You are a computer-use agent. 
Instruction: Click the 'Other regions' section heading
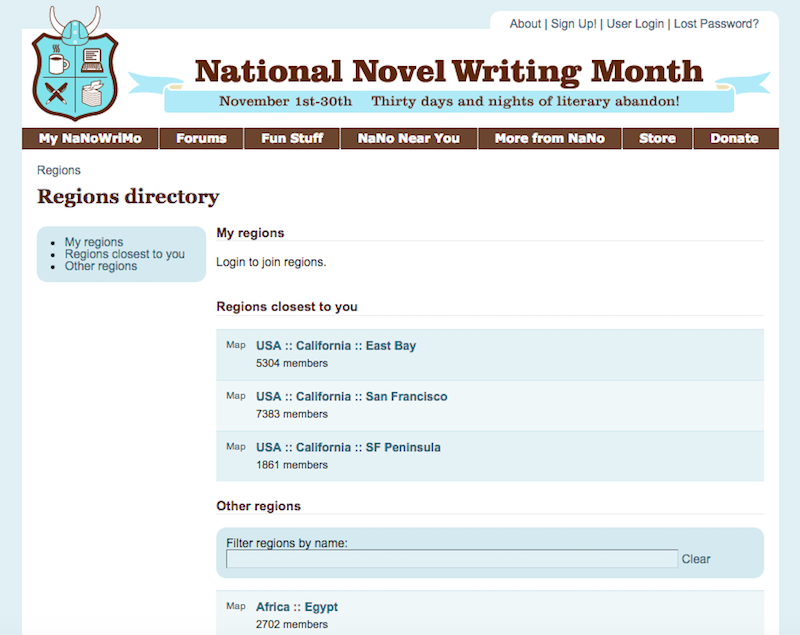click(x=259, y=506)
